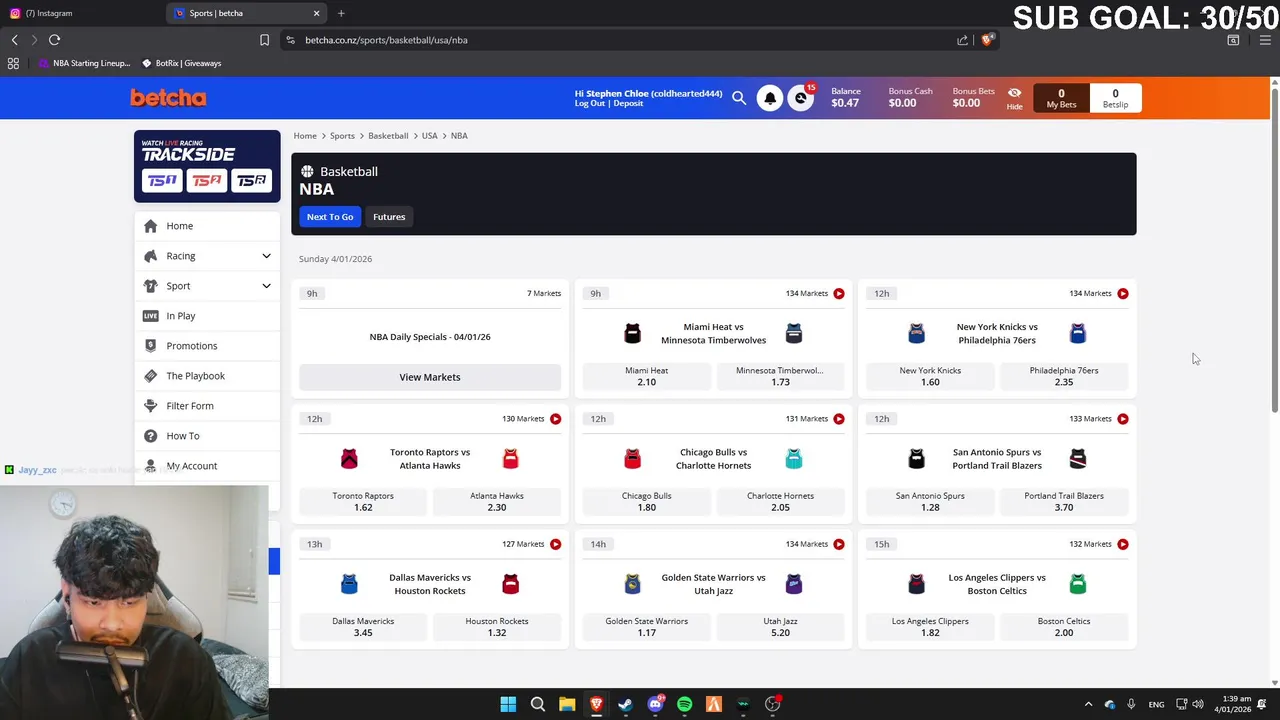Bet on Houston Rockets at 1.32
The image size is (1280, 720).
tap(497, 626)
